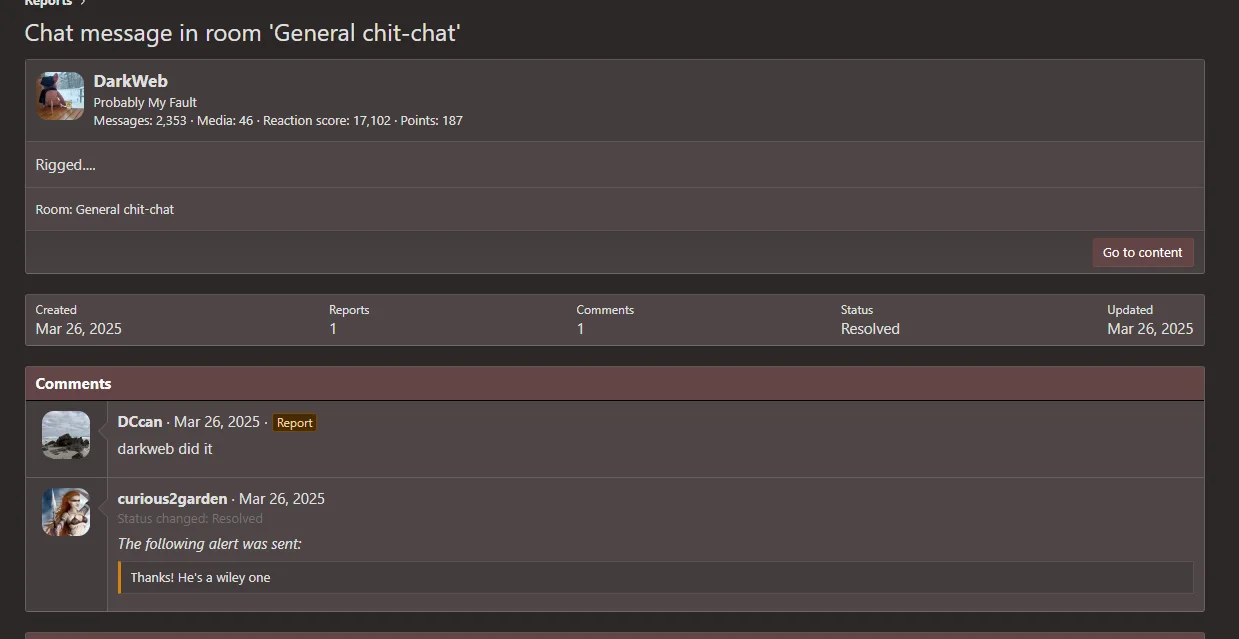
Task: Click DCcan's comment date Mar 26, 2025
Action: point(217,422)
